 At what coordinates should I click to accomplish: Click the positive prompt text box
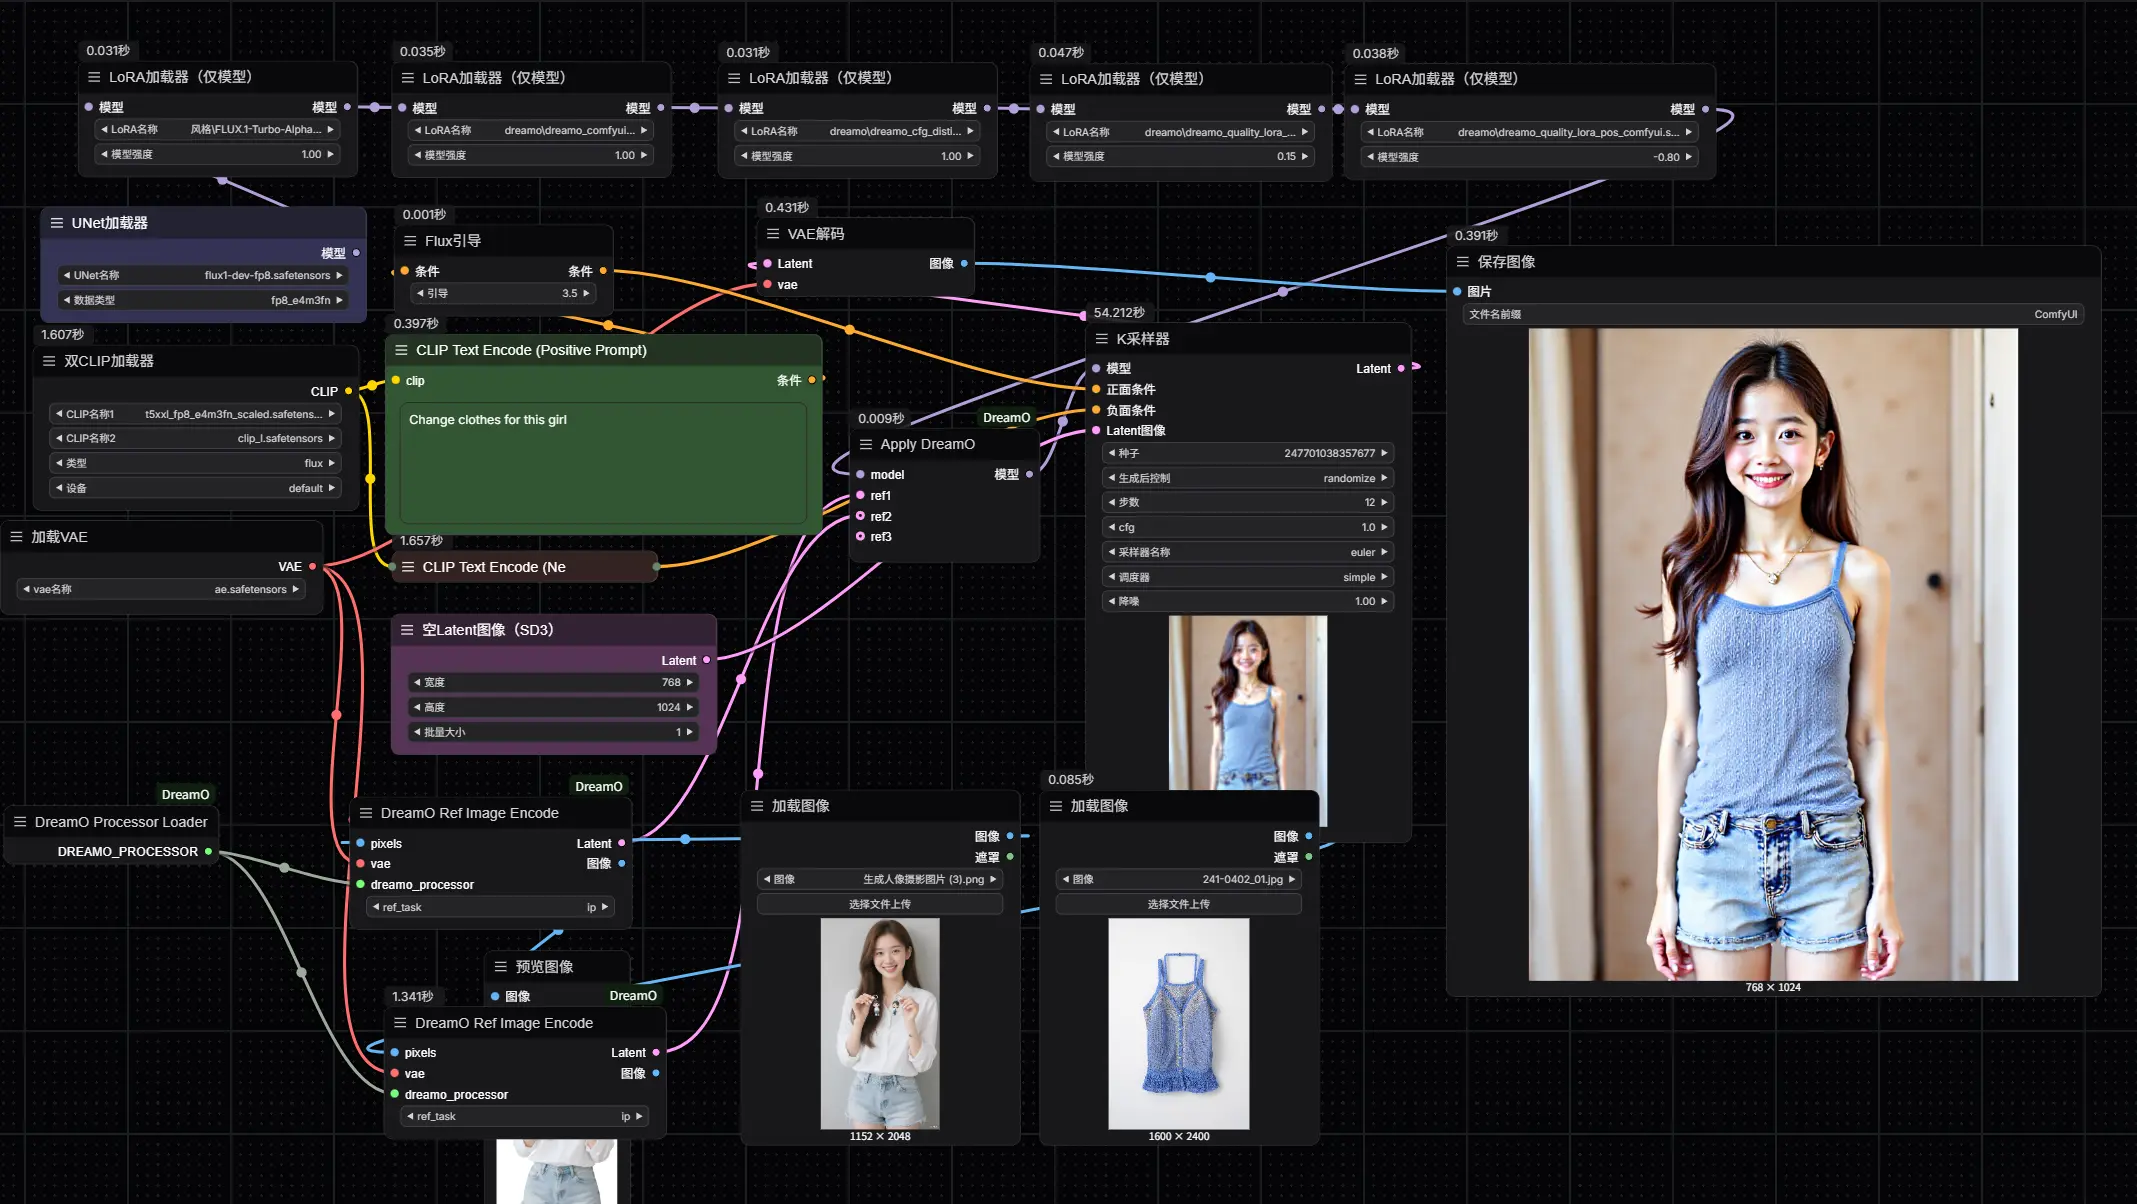click(x=603, y=463)
